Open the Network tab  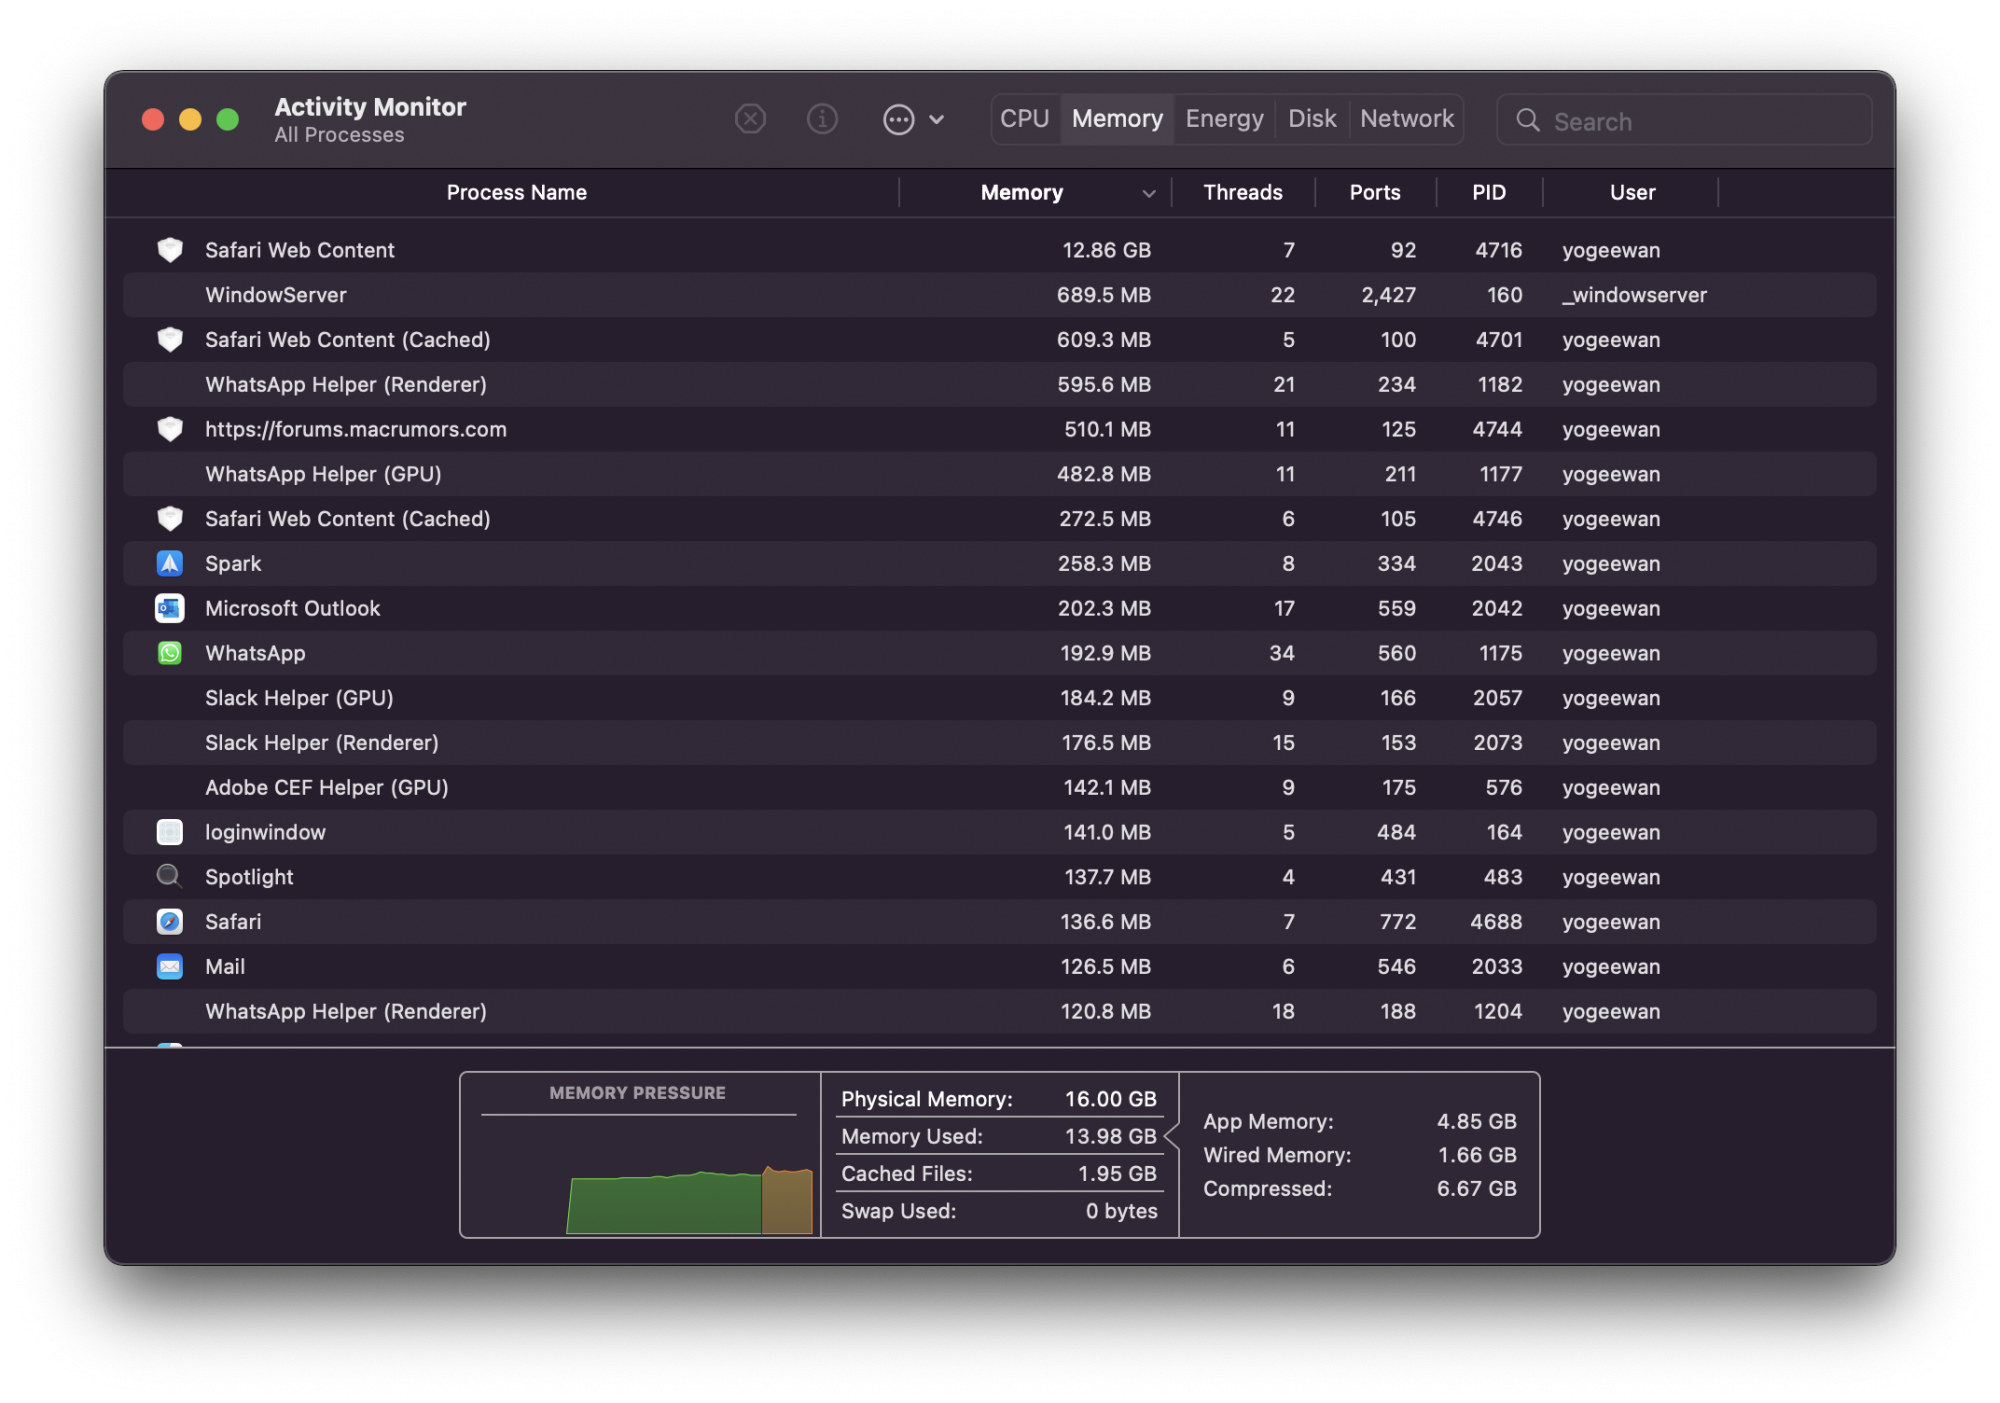[1406, 119]
